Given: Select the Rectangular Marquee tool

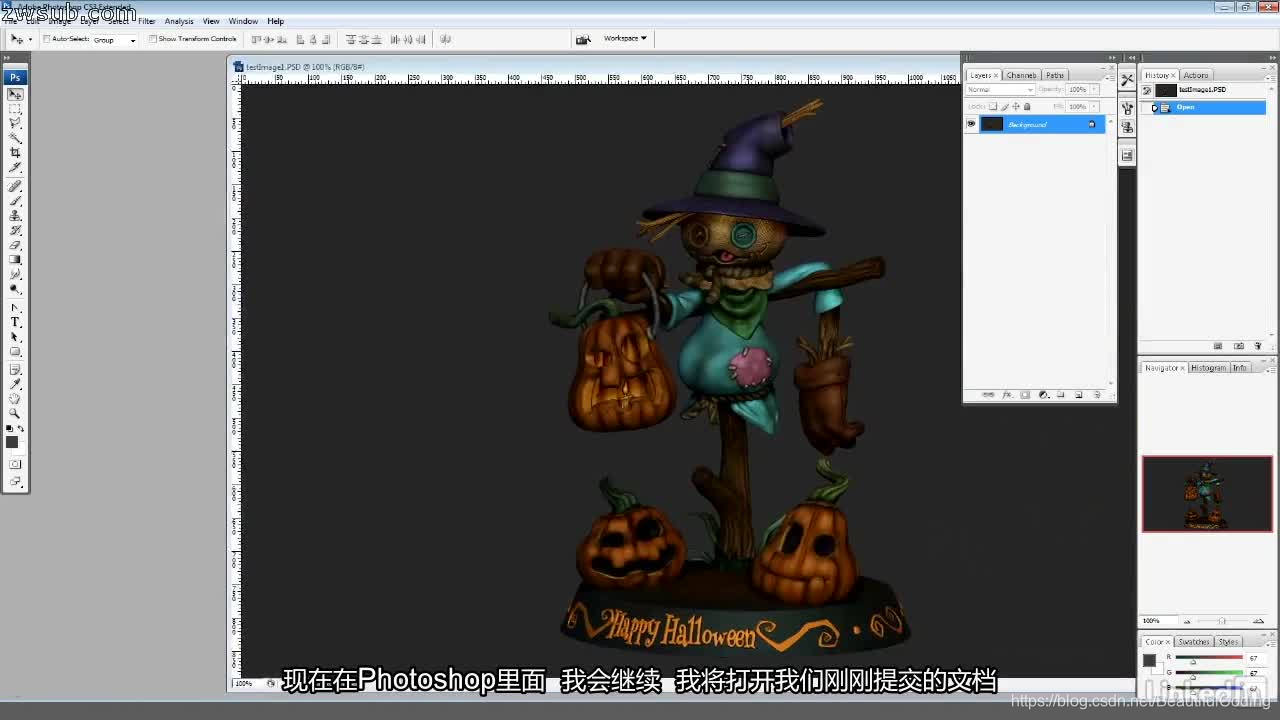Looking at the screenshot, I should pos(15,108).
